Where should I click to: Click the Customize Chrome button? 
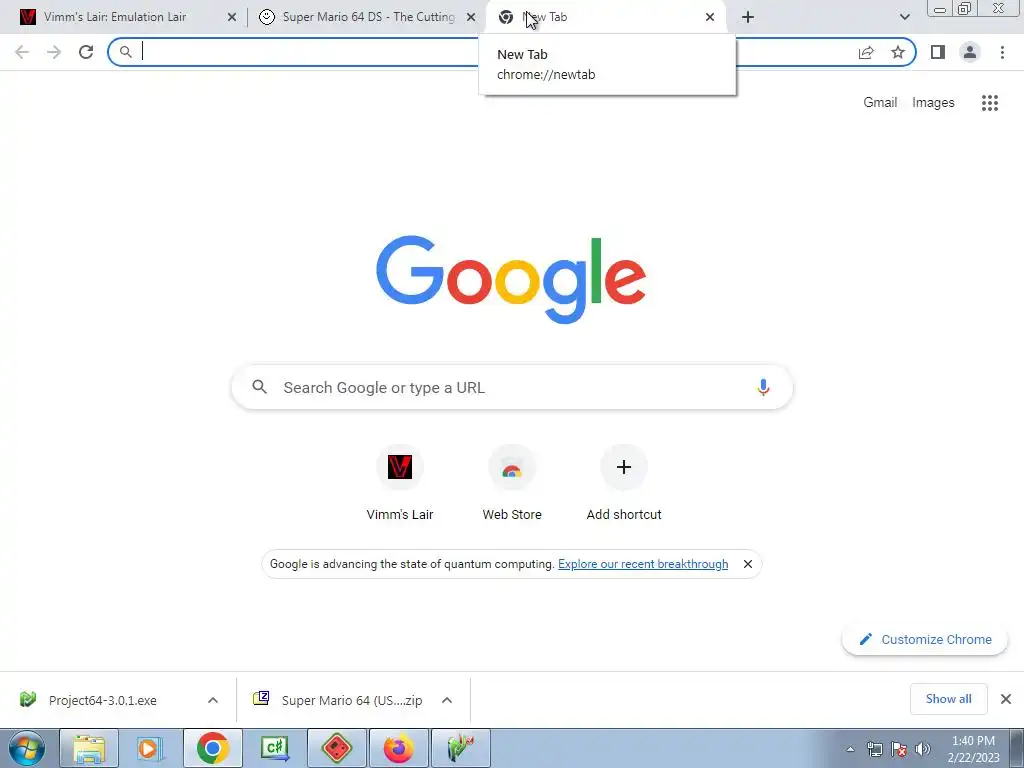click(x=925, y=639)
